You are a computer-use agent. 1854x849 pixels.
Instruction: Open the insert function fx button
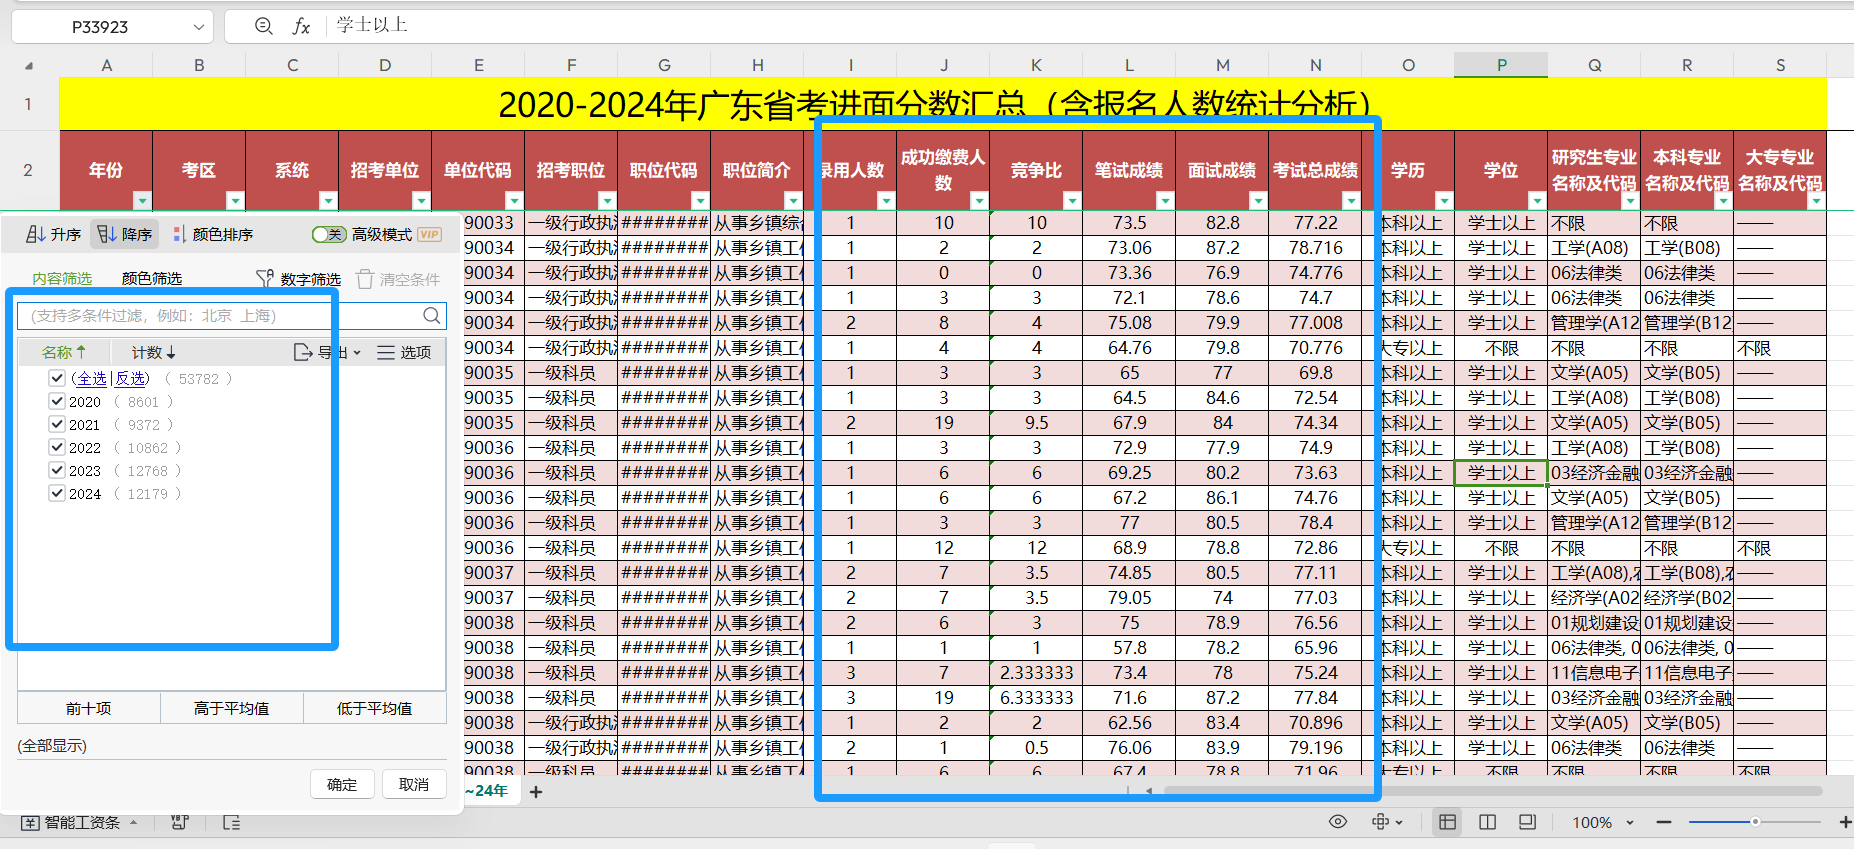click(x=301, y=26)
